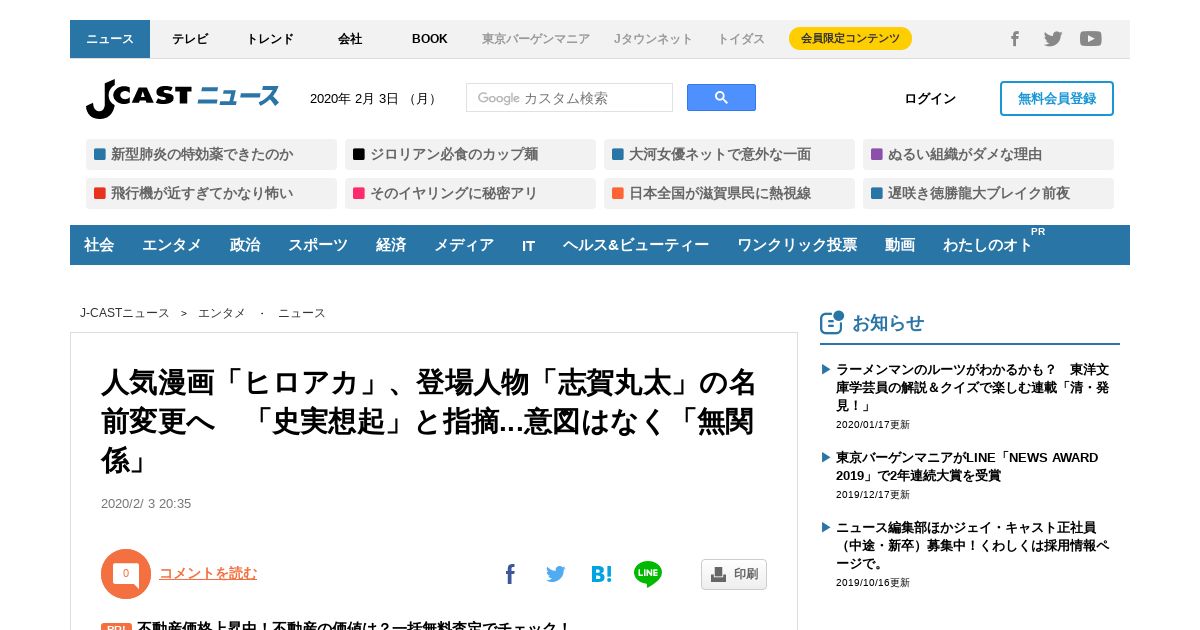
Task: Open 飛行機が近すぎてかなり怖い headline
Action: click(x=211, y=193)
